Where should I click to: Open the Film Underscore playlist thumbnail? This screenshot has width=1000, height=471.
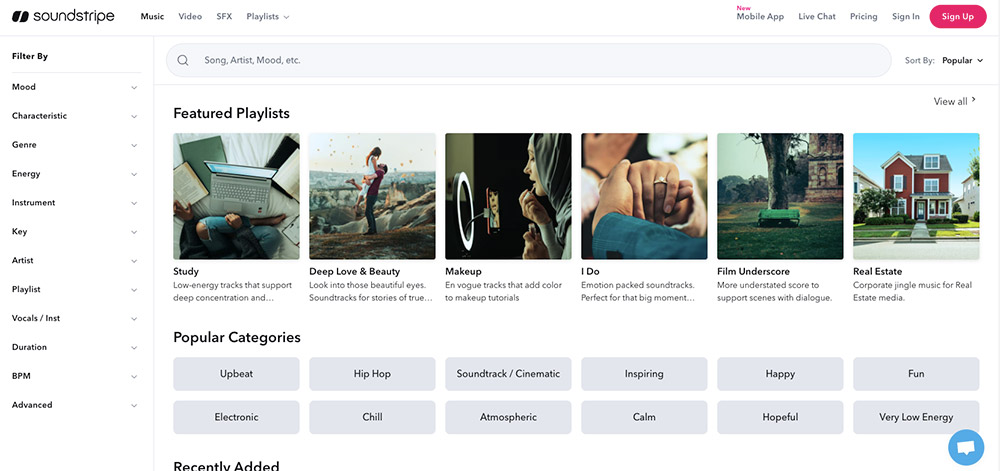[781, 196]
